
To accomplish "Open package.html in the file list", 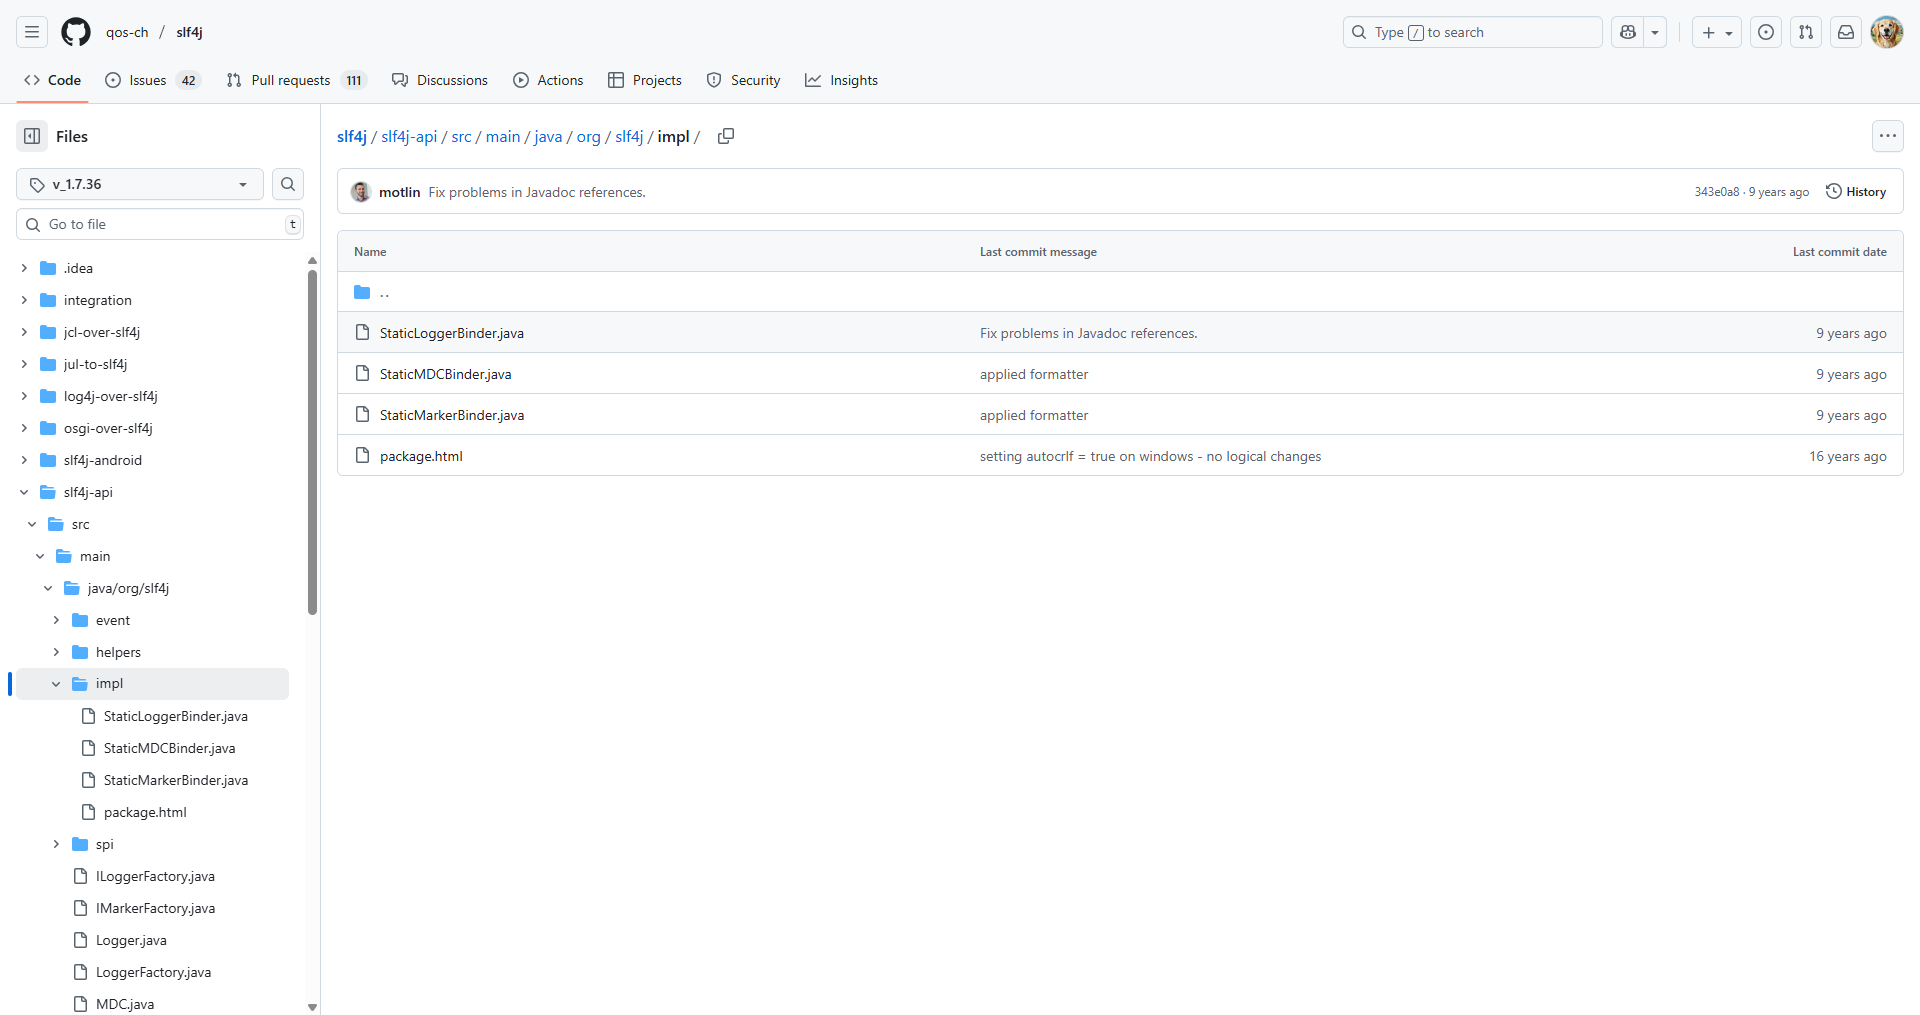I will 421,456.
